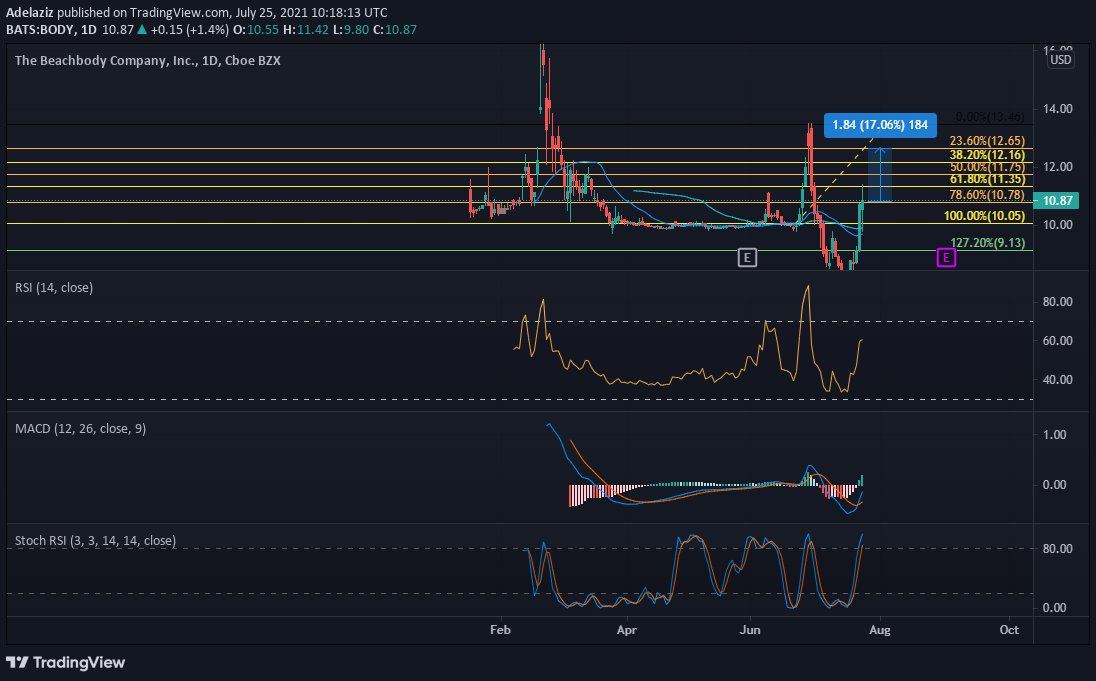Click the USD currency label

(x=1060, y=59)
